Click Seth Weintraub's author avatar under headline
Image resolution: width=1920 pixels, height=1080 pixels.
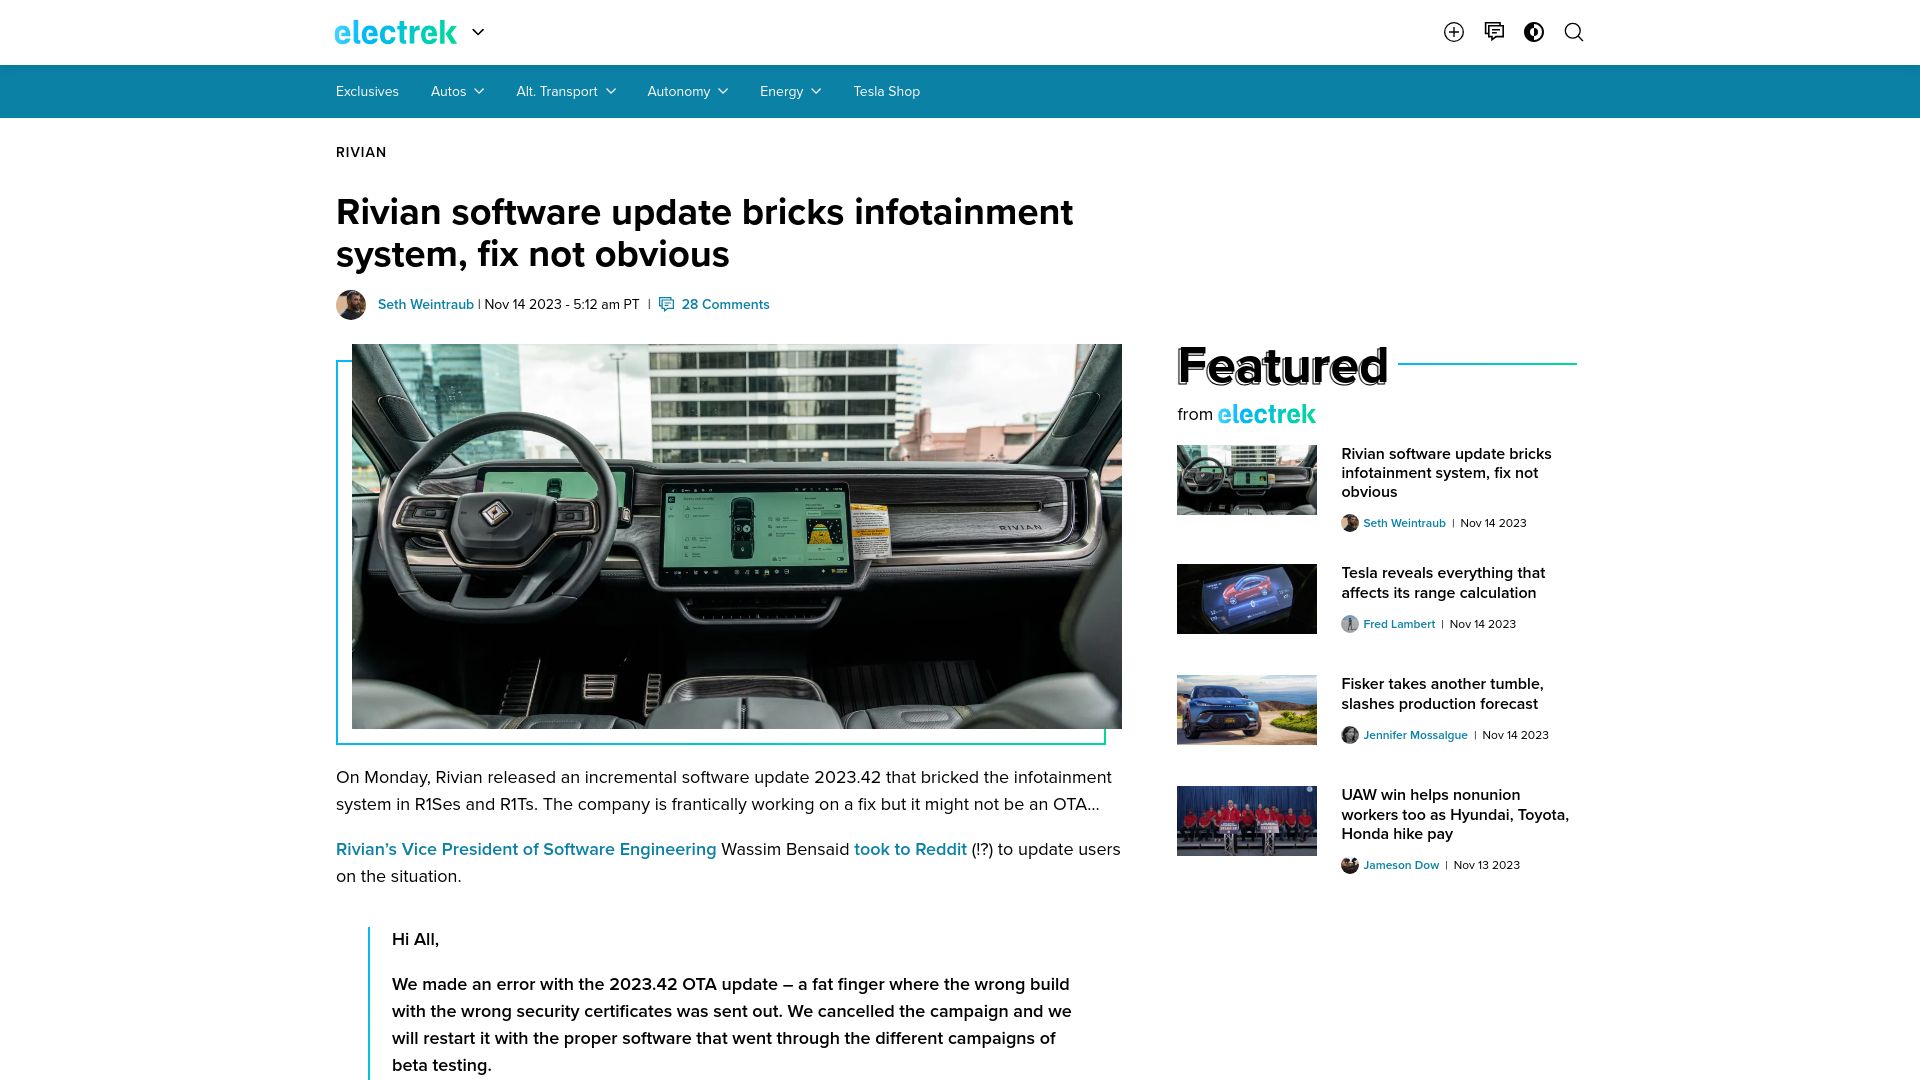click(351, 304)
